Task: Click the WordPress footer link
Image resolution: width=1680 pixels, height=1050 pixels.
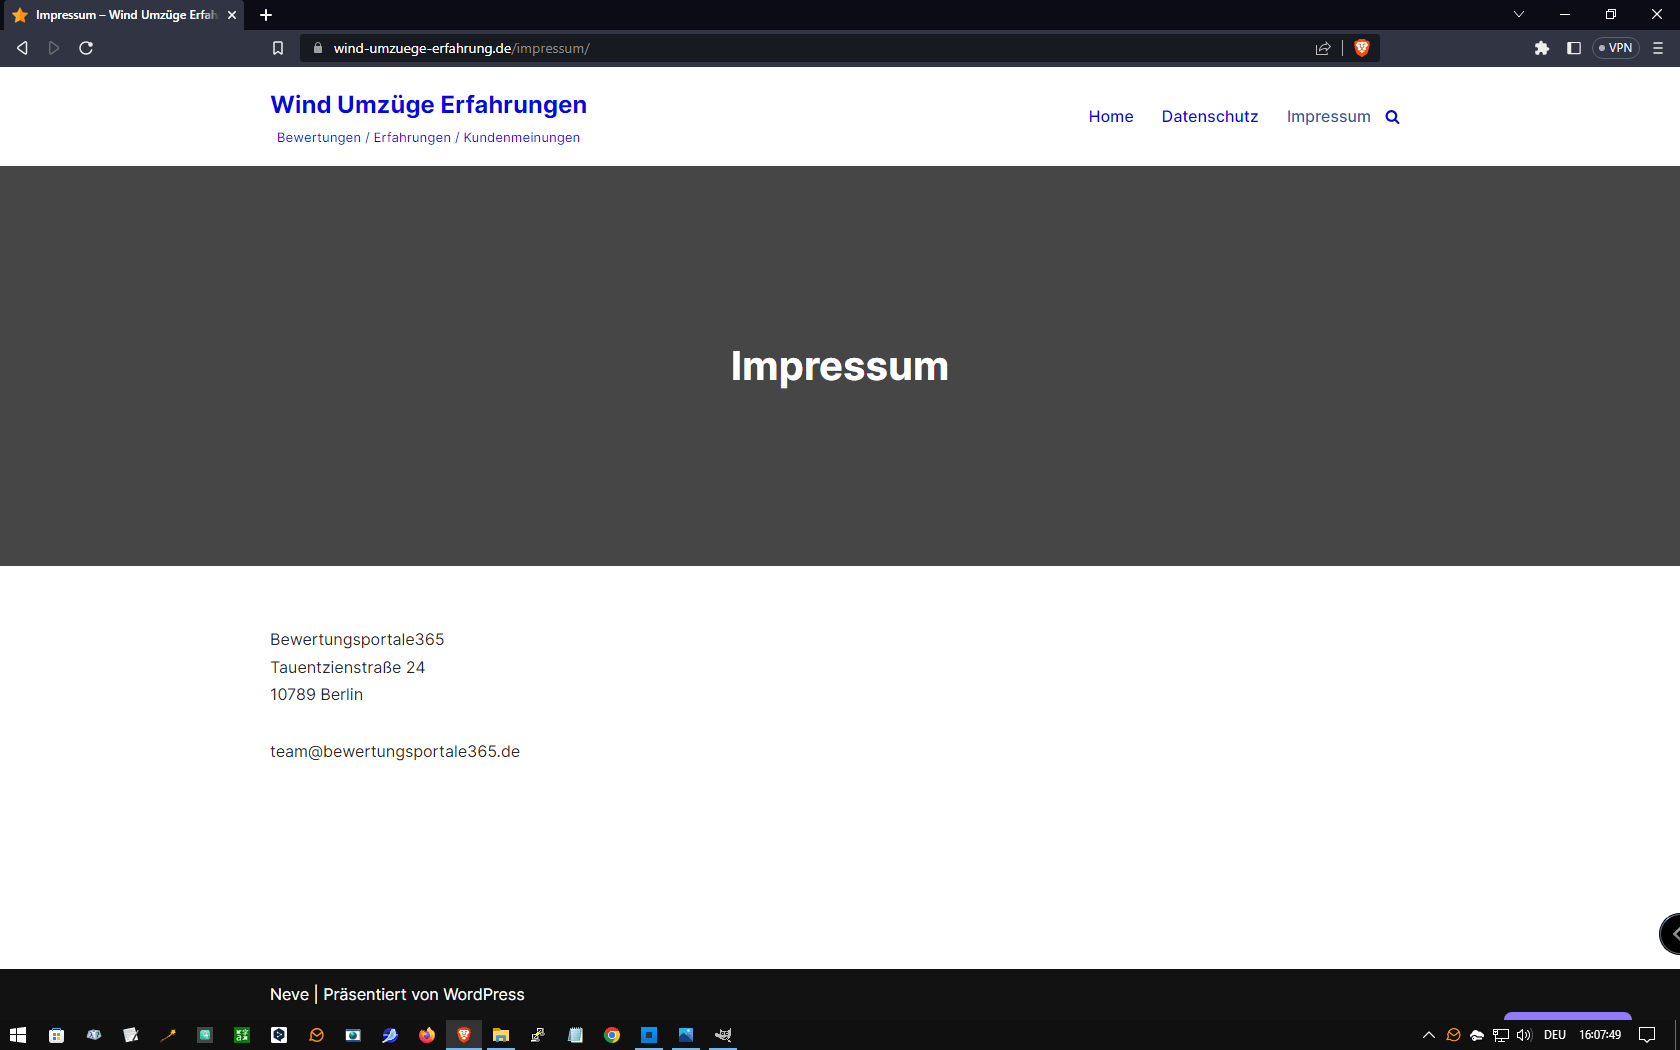Action: (x=483, y=994)
